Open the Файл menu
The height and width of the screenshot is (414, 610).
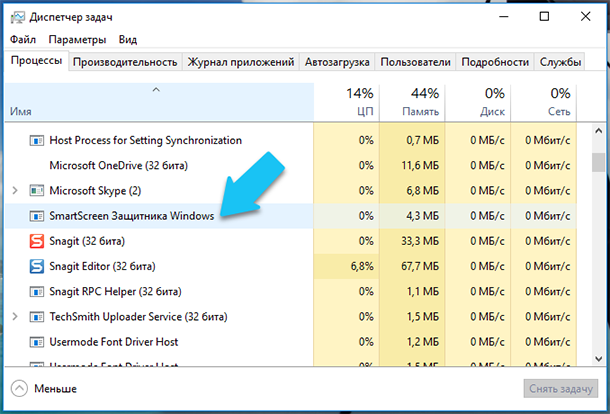(23, 40)
